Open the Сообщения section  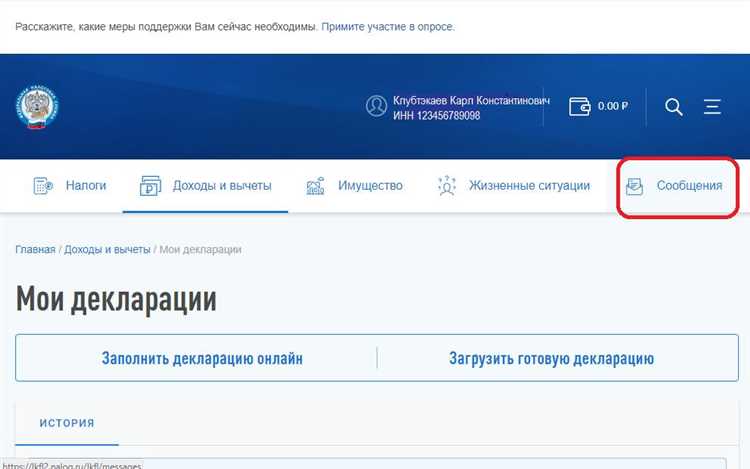(689, 185)
